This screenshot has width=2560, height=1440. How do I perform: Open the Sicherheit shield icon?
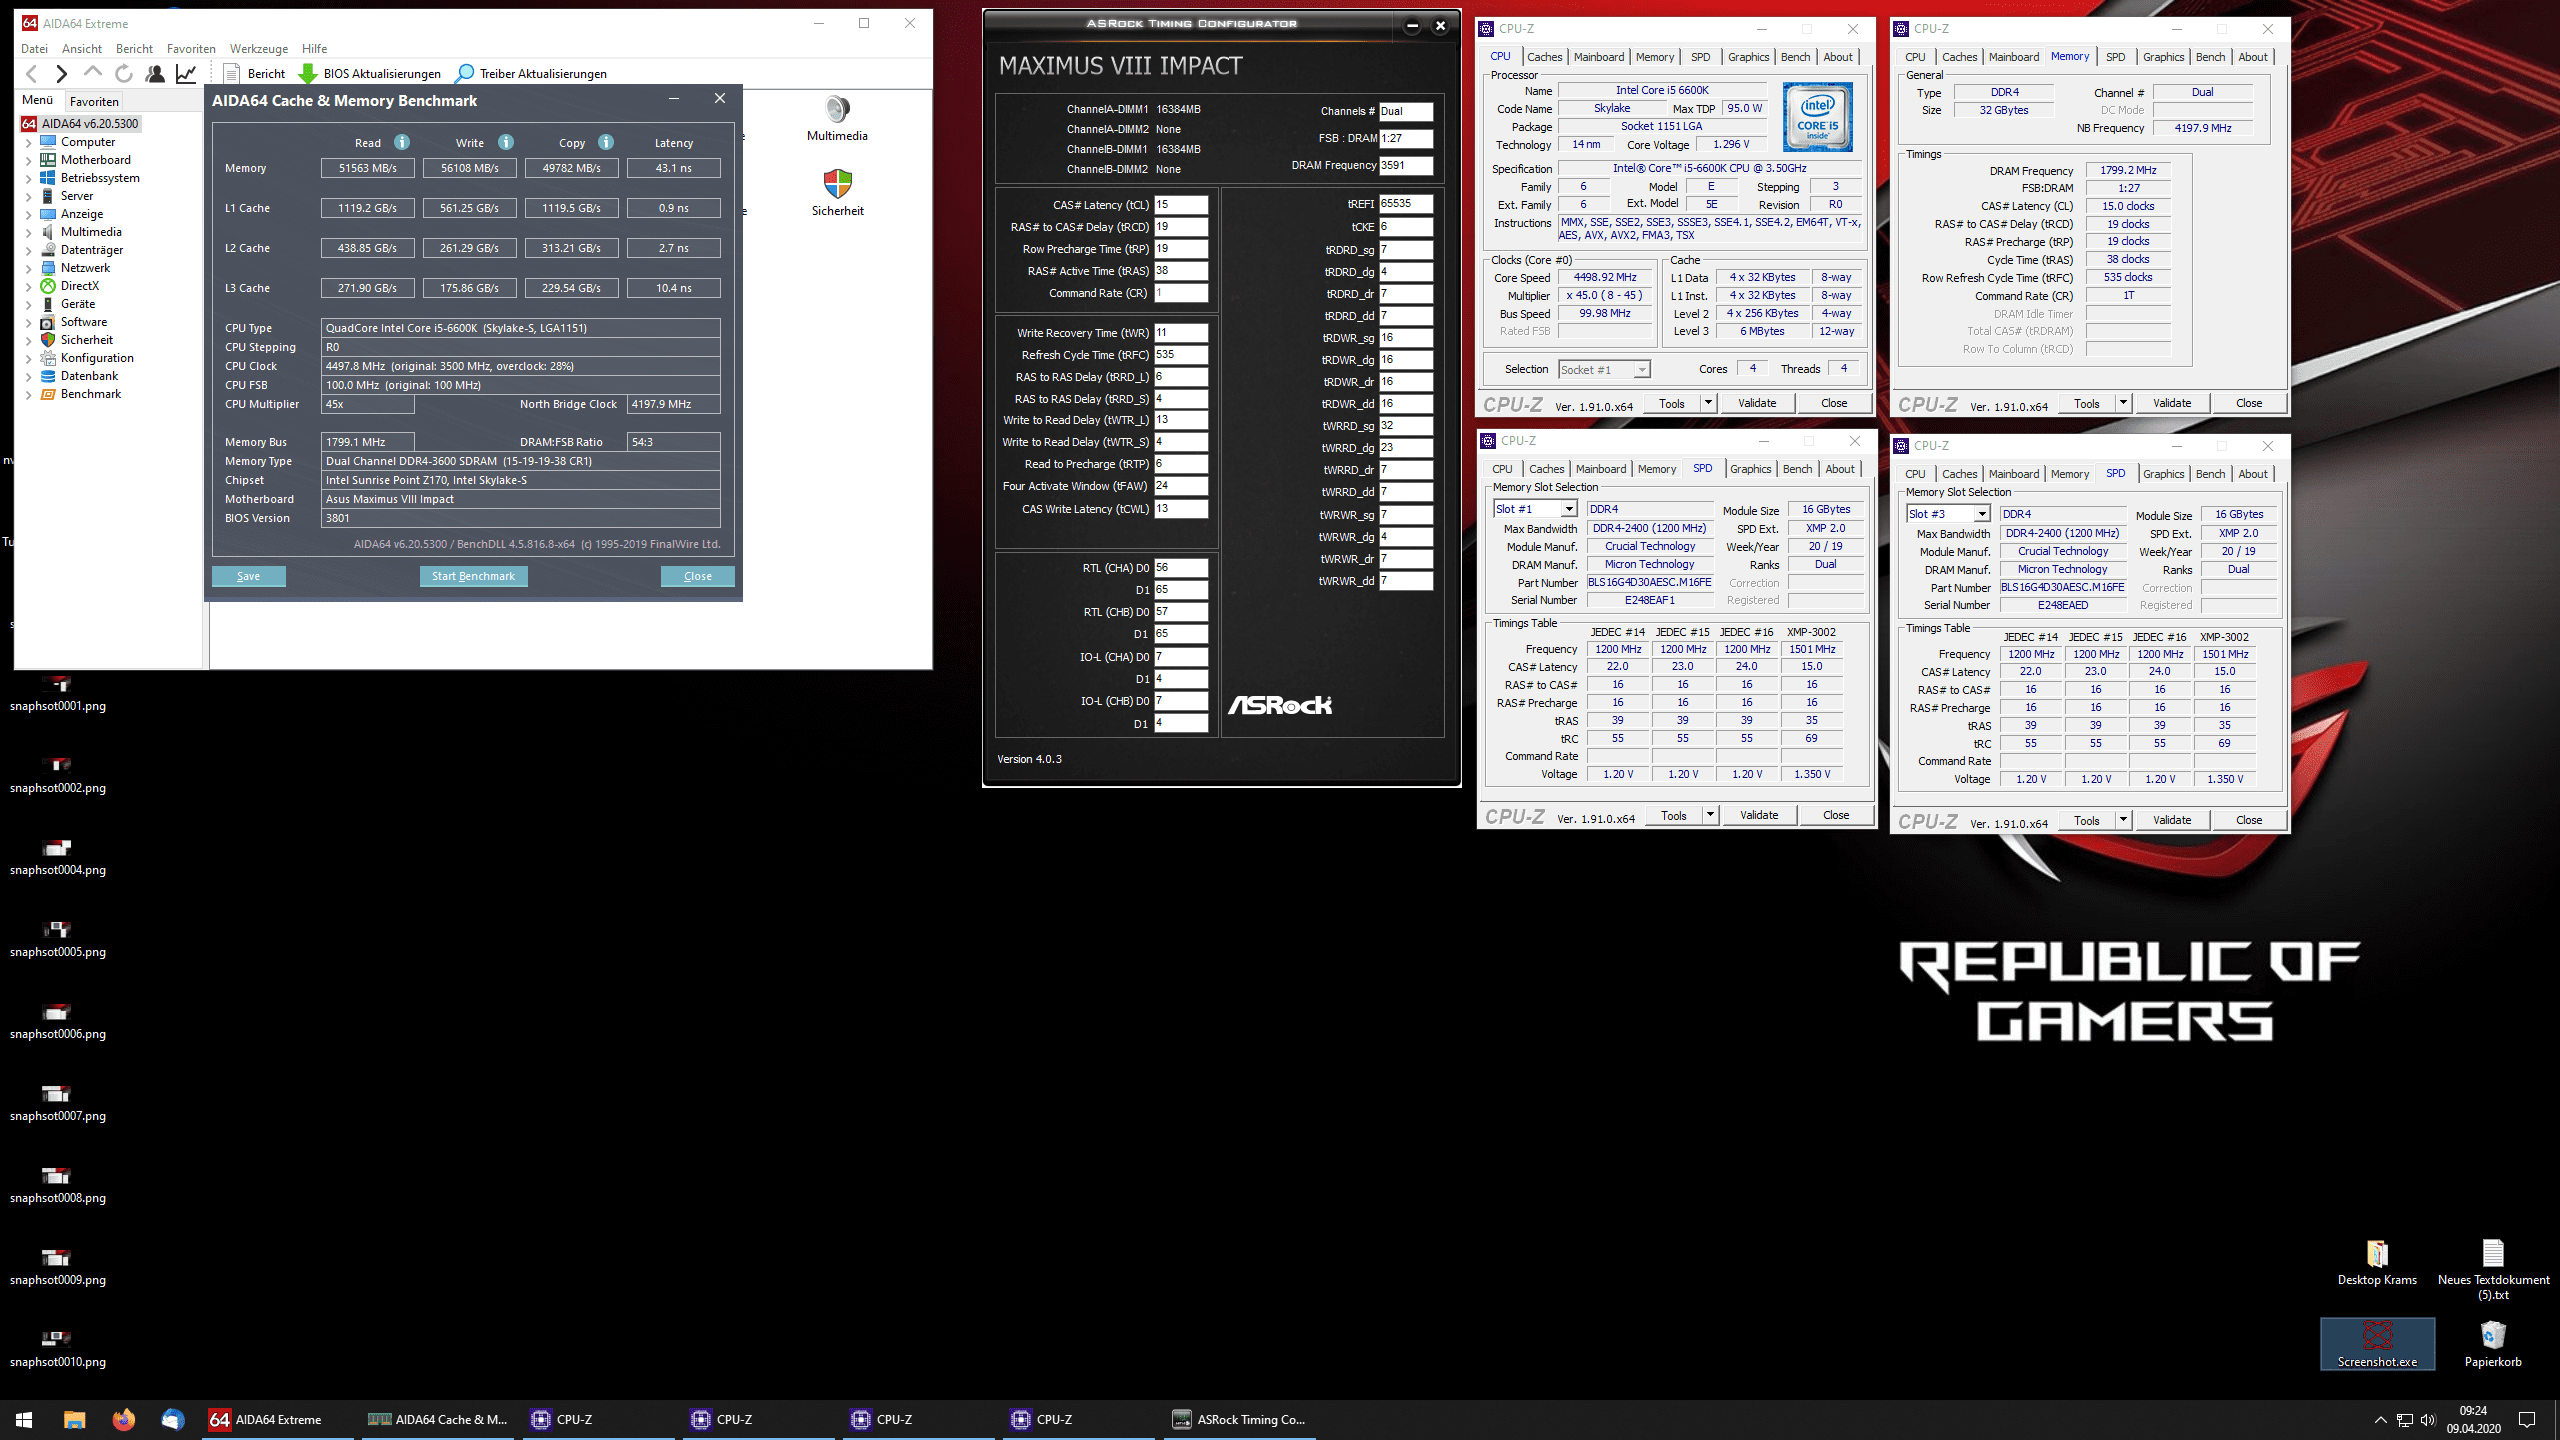(x=837, y=184)
